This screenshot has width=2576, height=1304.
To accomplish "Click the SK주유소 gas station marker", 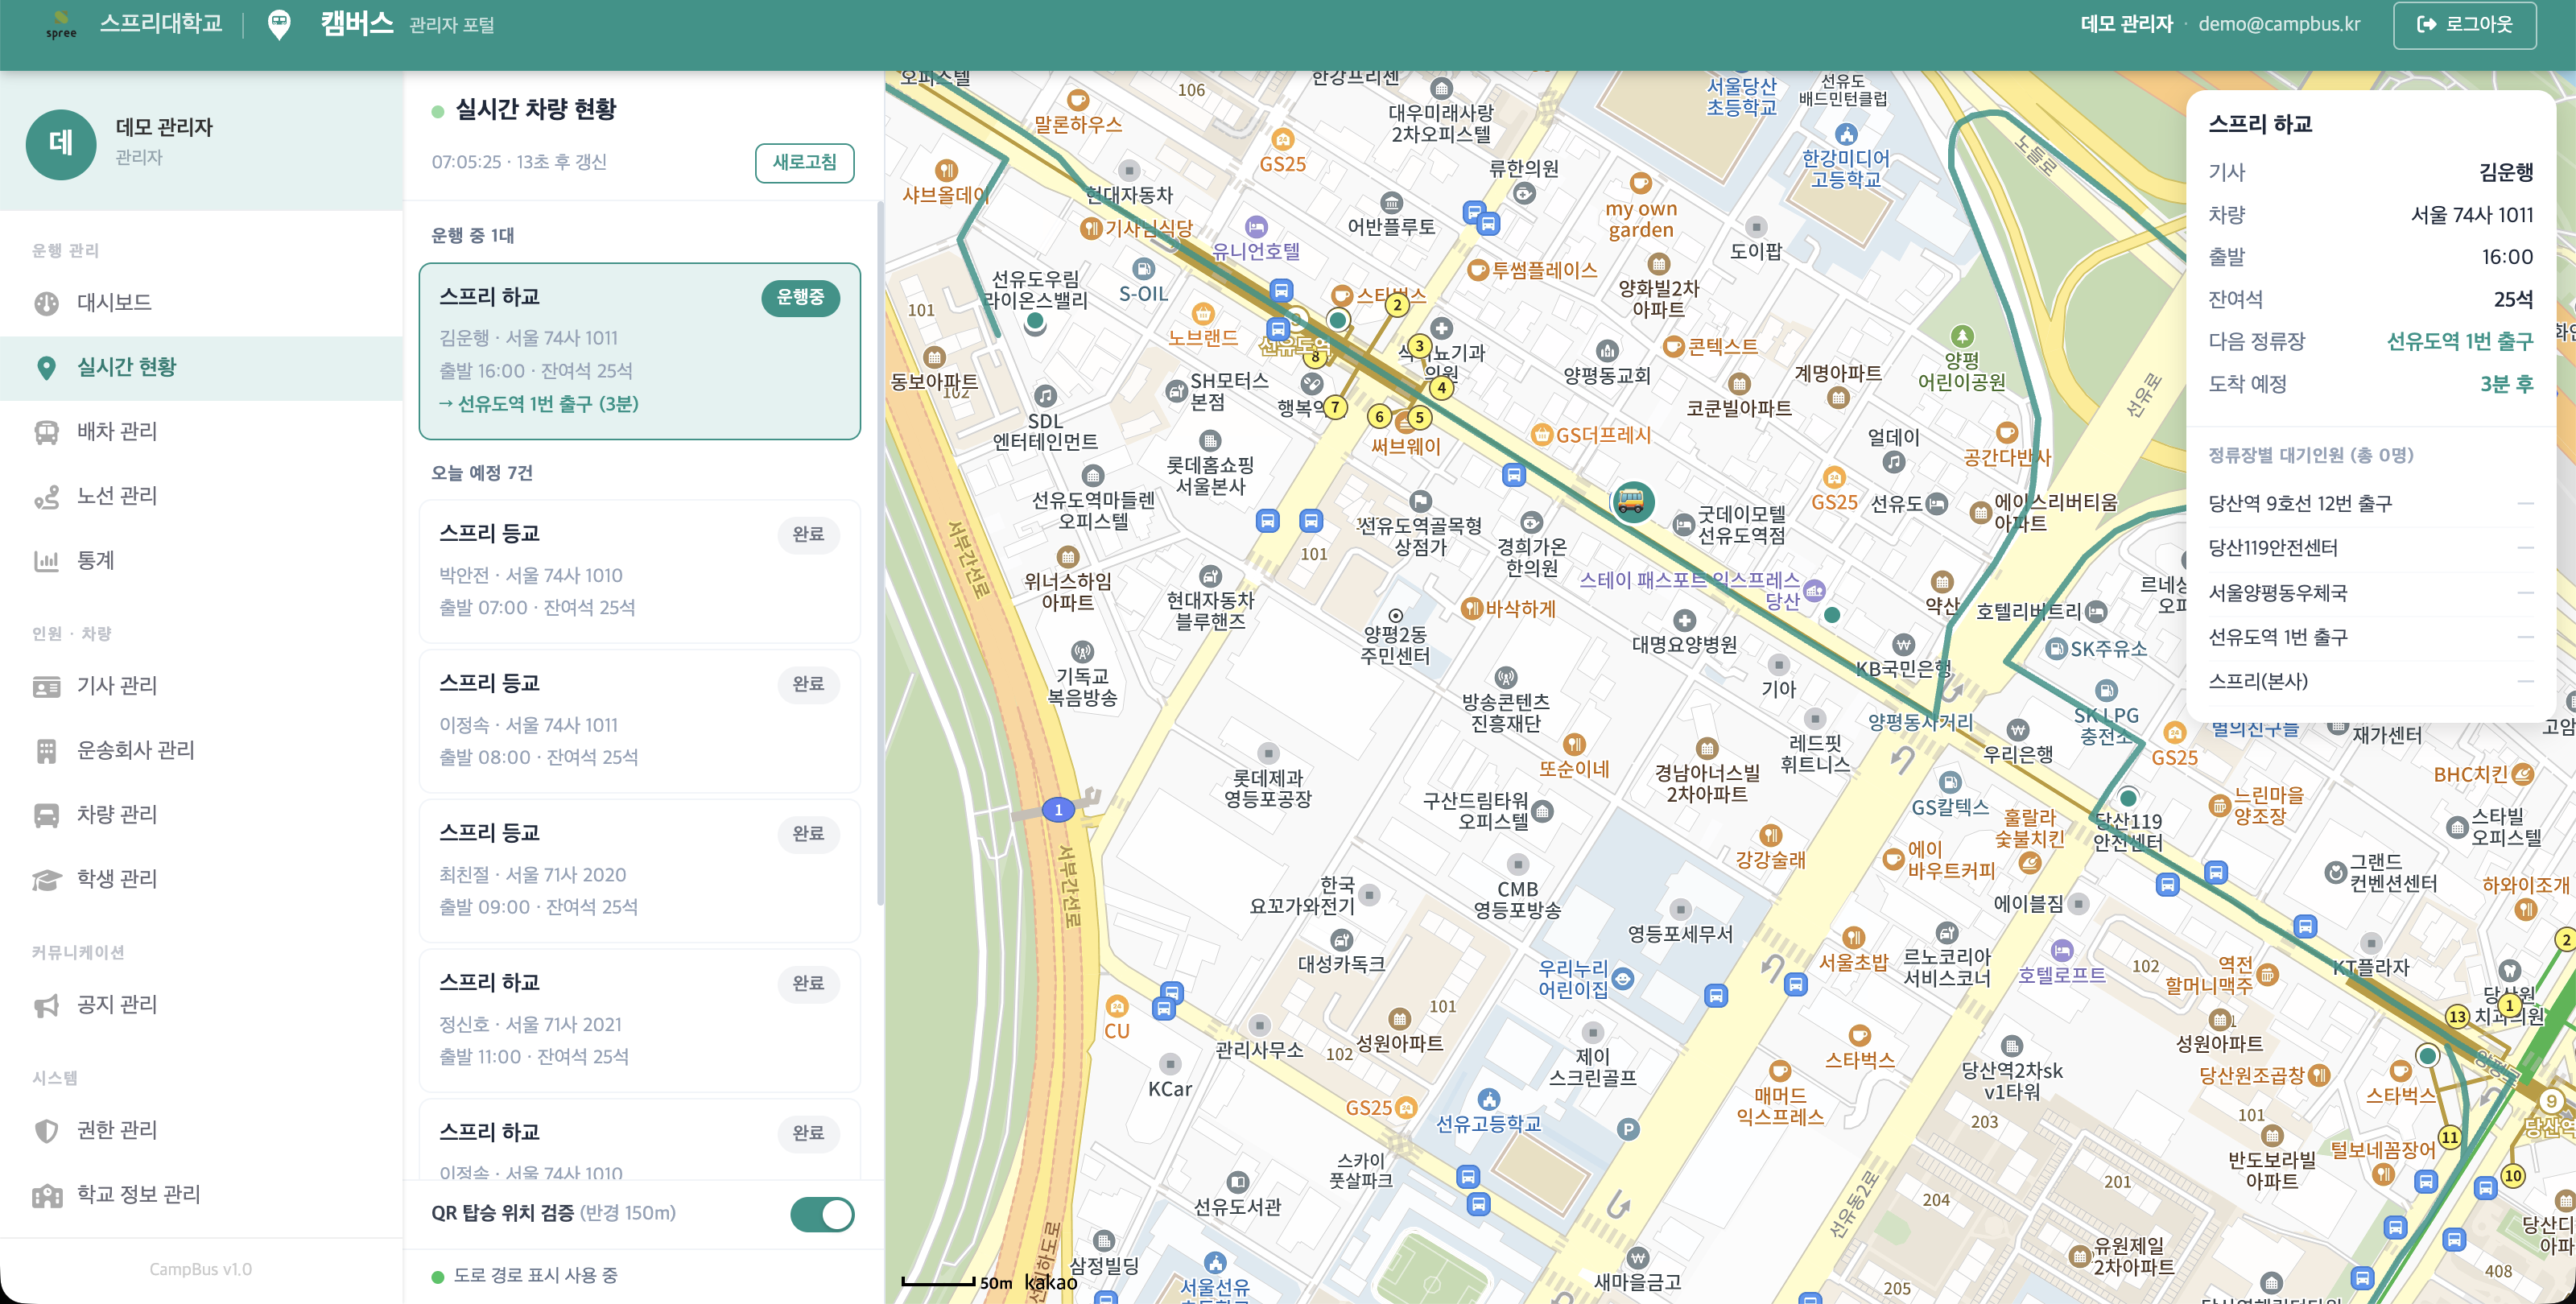I will coord(2056,648).
